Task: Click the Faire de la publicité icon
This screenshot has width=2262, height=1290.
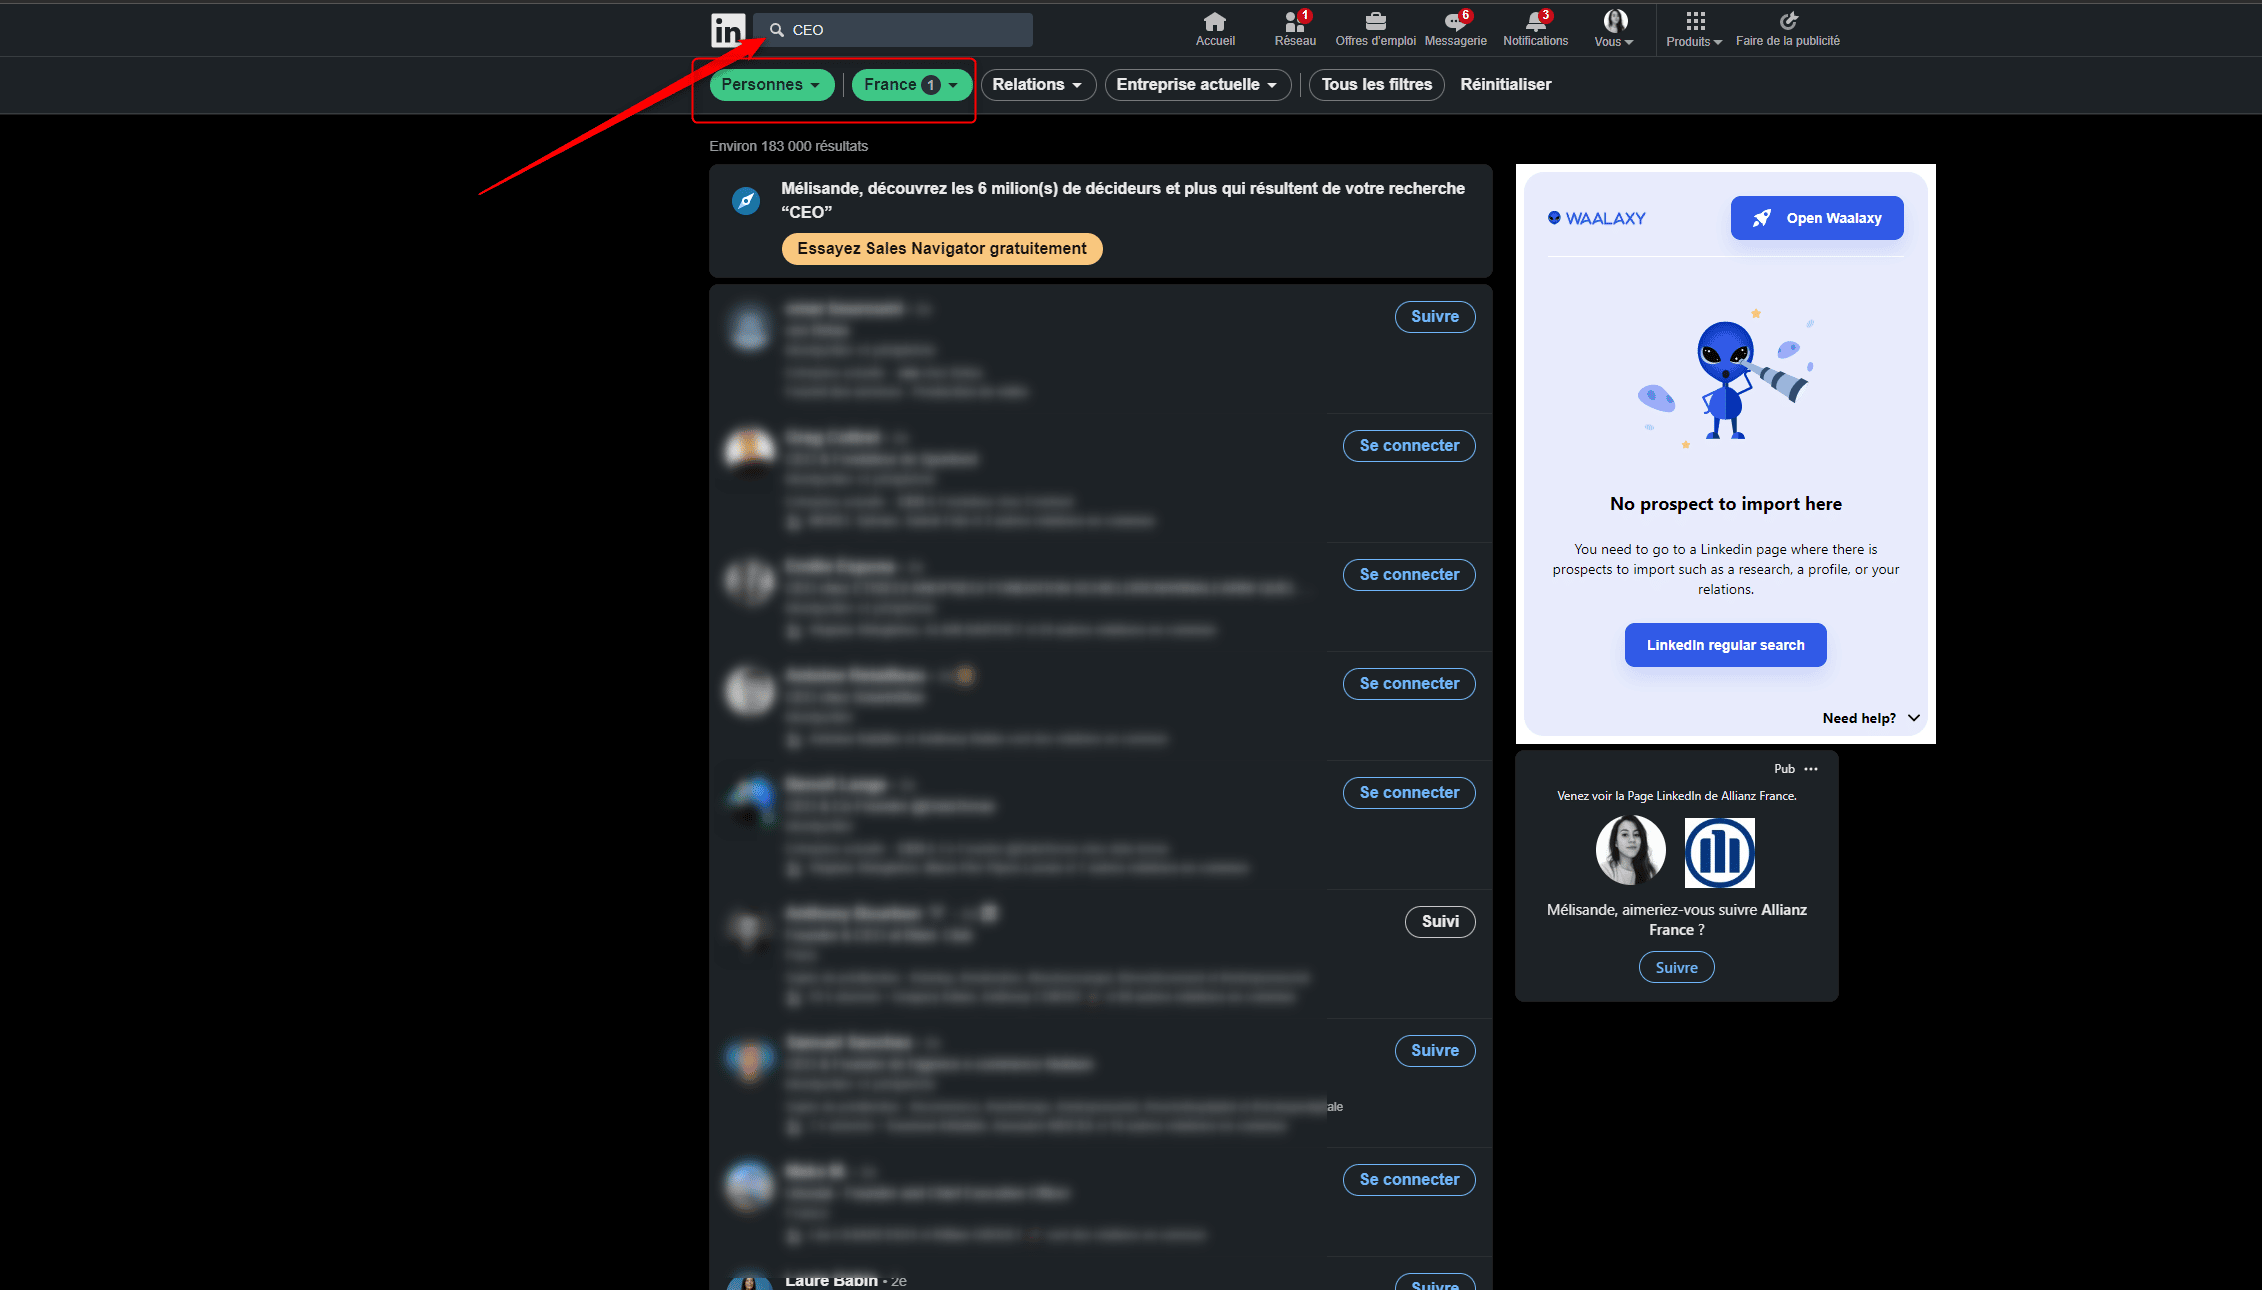Action: (1788, 19)
